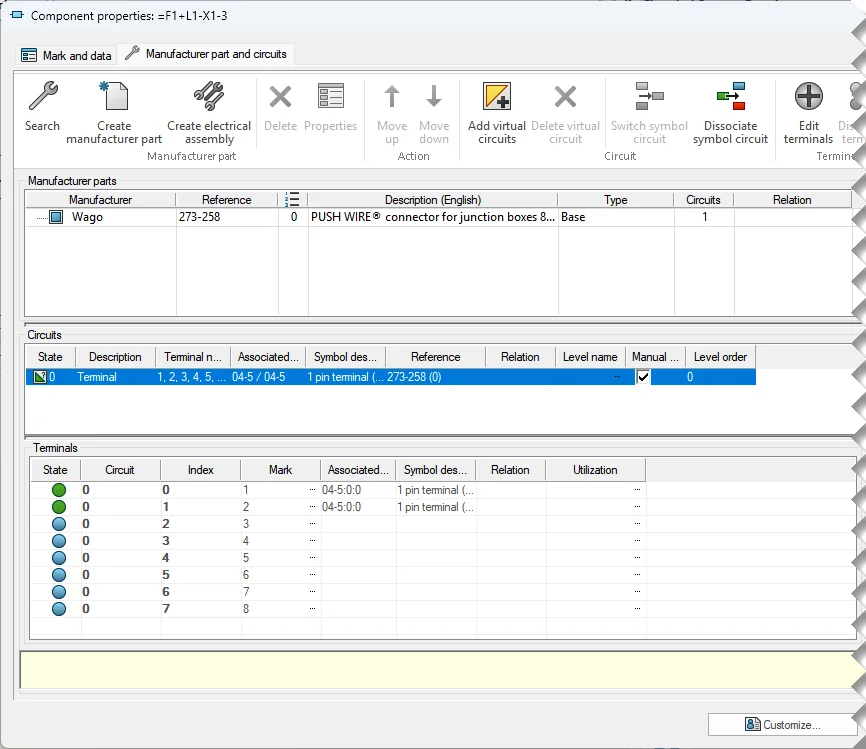The width and height of the screenshot is (866, 749).
Task: Click Description (English) column header
Action: (x=432, y=199)
